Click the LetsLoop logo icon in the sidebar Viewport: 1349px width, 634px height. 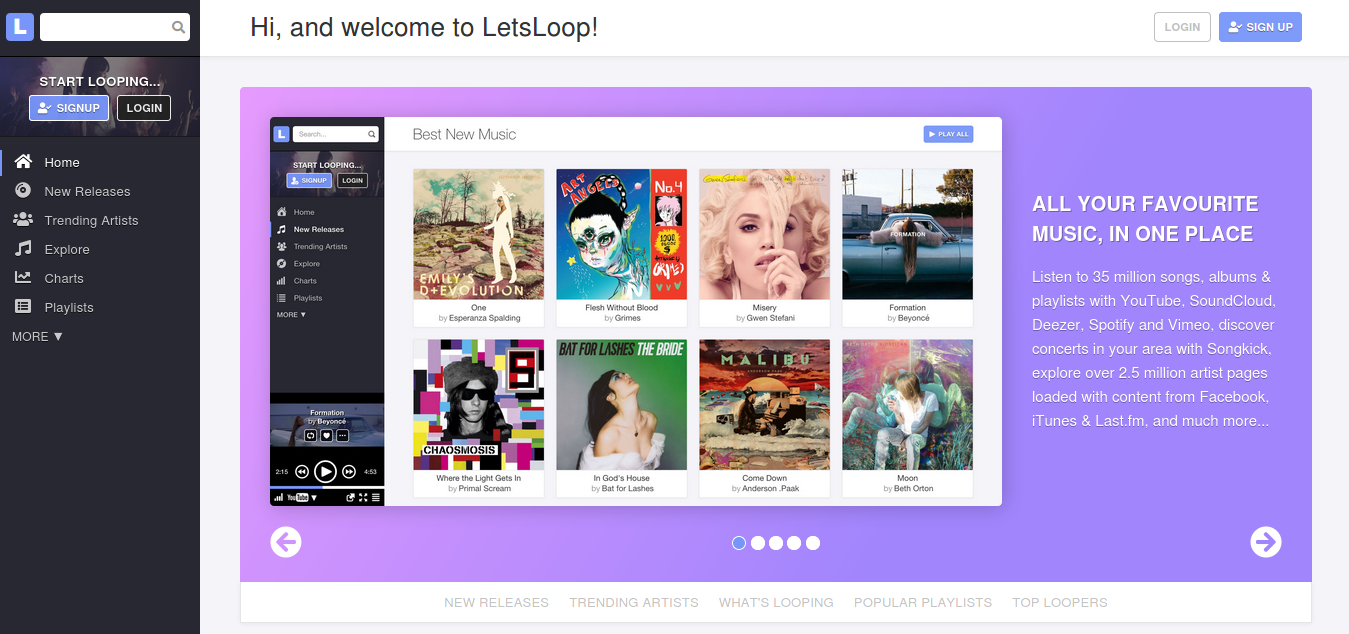click(20, 27)
